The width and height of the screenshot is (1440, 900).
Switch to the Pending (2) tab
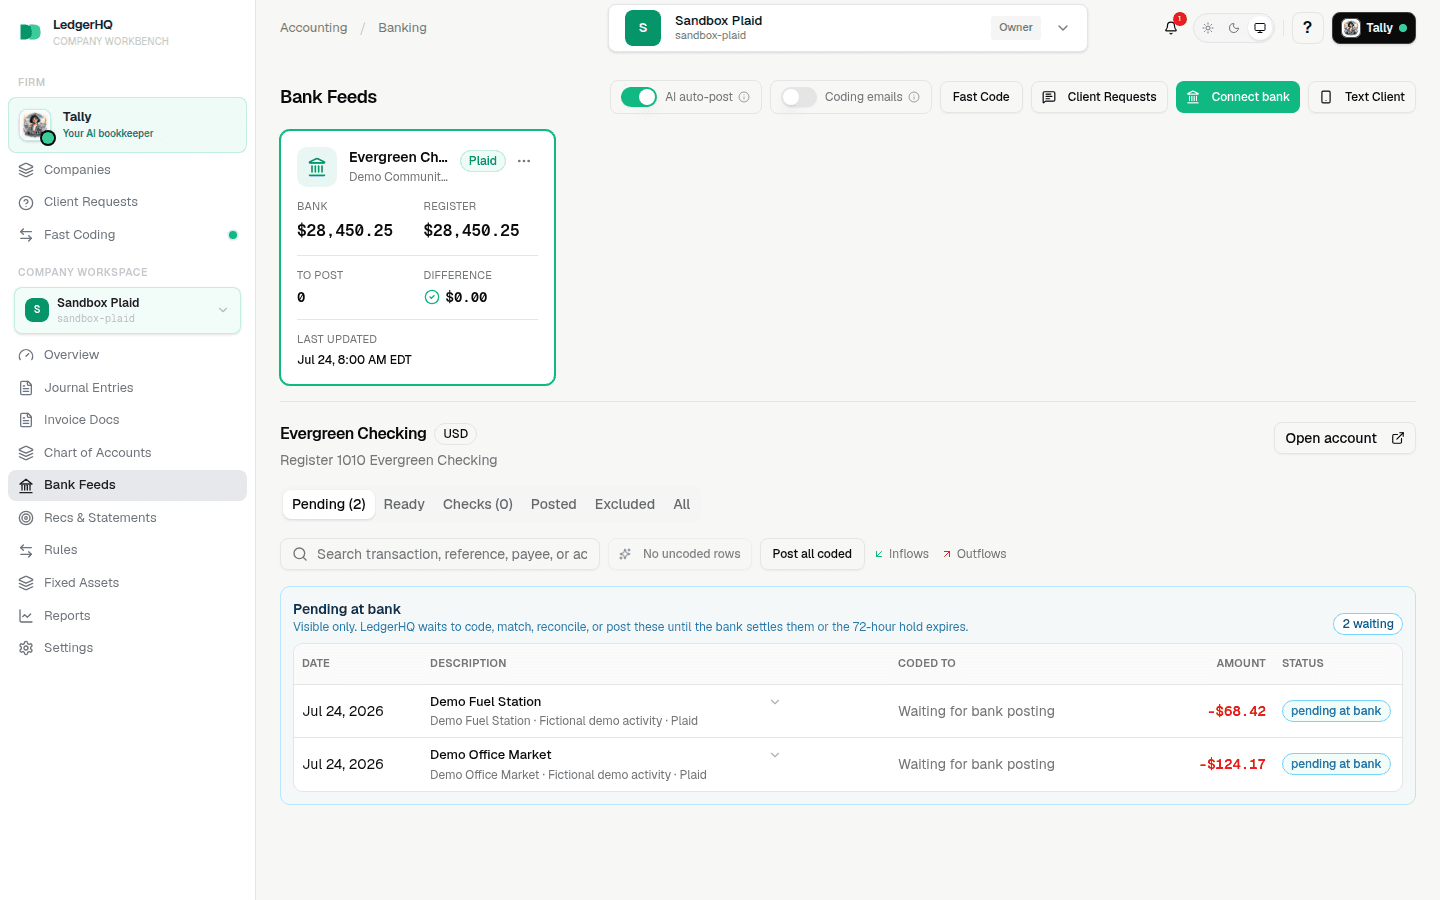[x=329, y=504]
